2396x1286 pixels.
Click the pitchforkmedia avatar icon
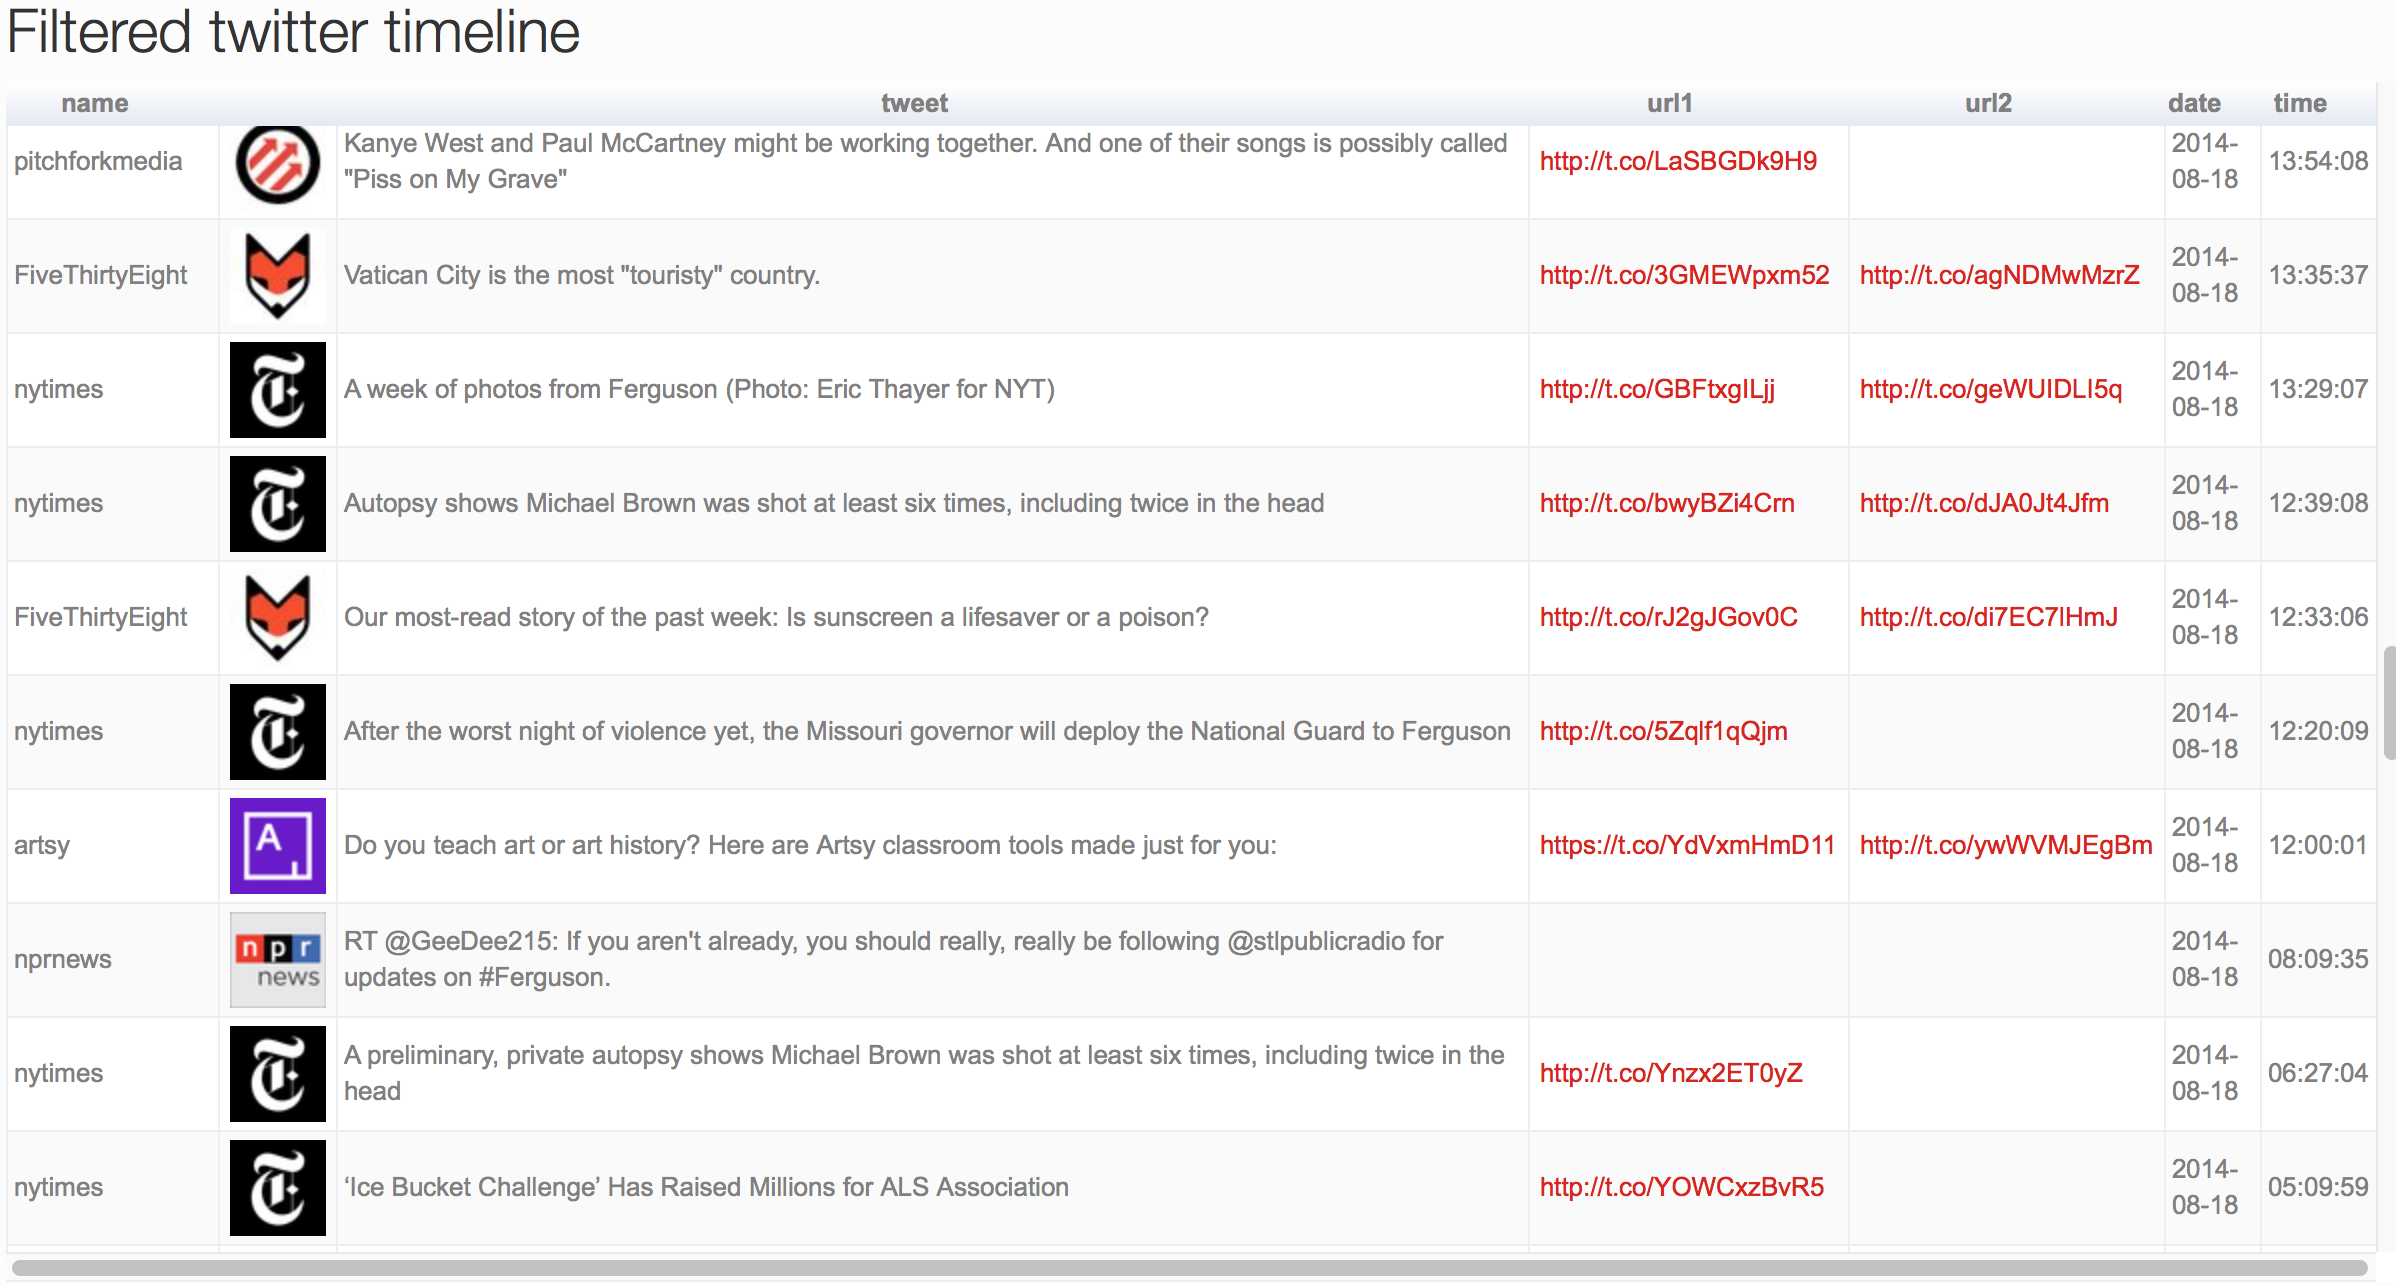pyautogui.click(x=277, y=164)
